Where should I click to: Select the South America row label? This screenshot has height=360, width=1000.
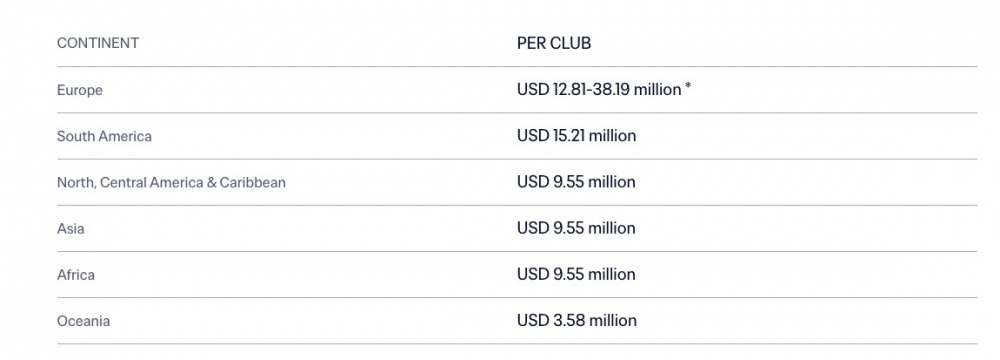(x=104, y=136)
